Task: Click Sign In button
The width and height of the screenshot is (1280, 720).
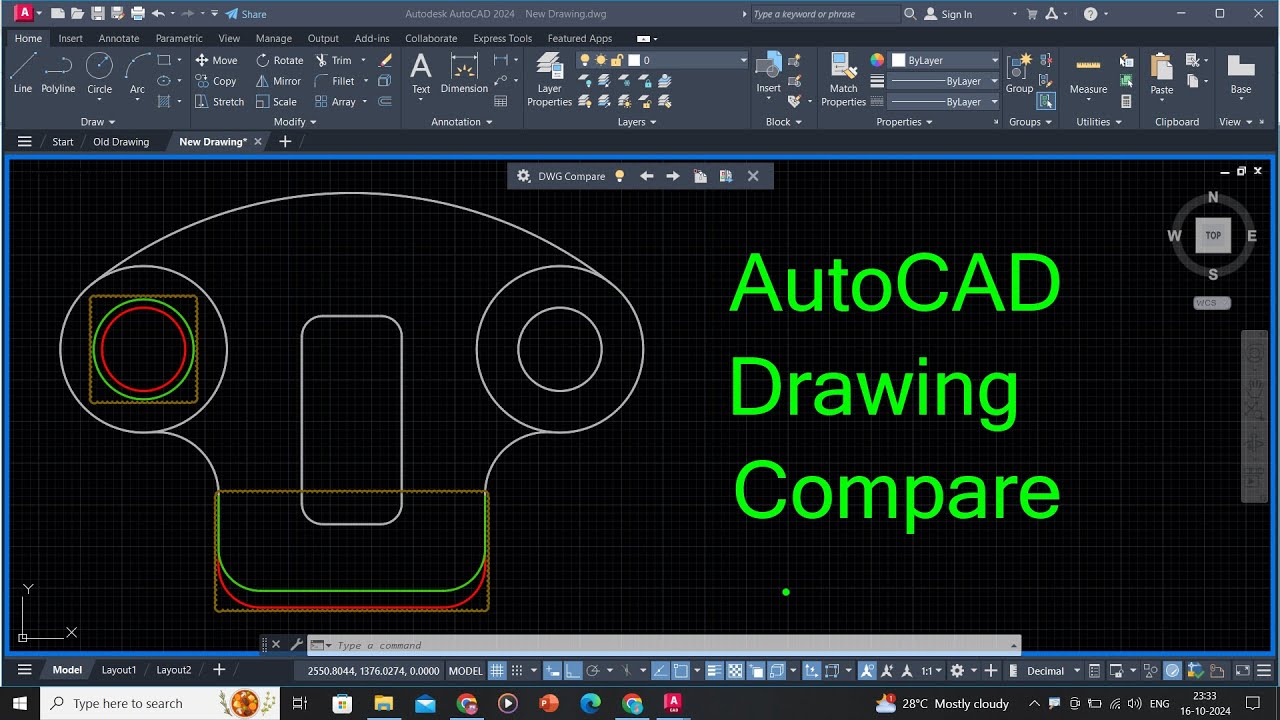Action: click(949, 14)
